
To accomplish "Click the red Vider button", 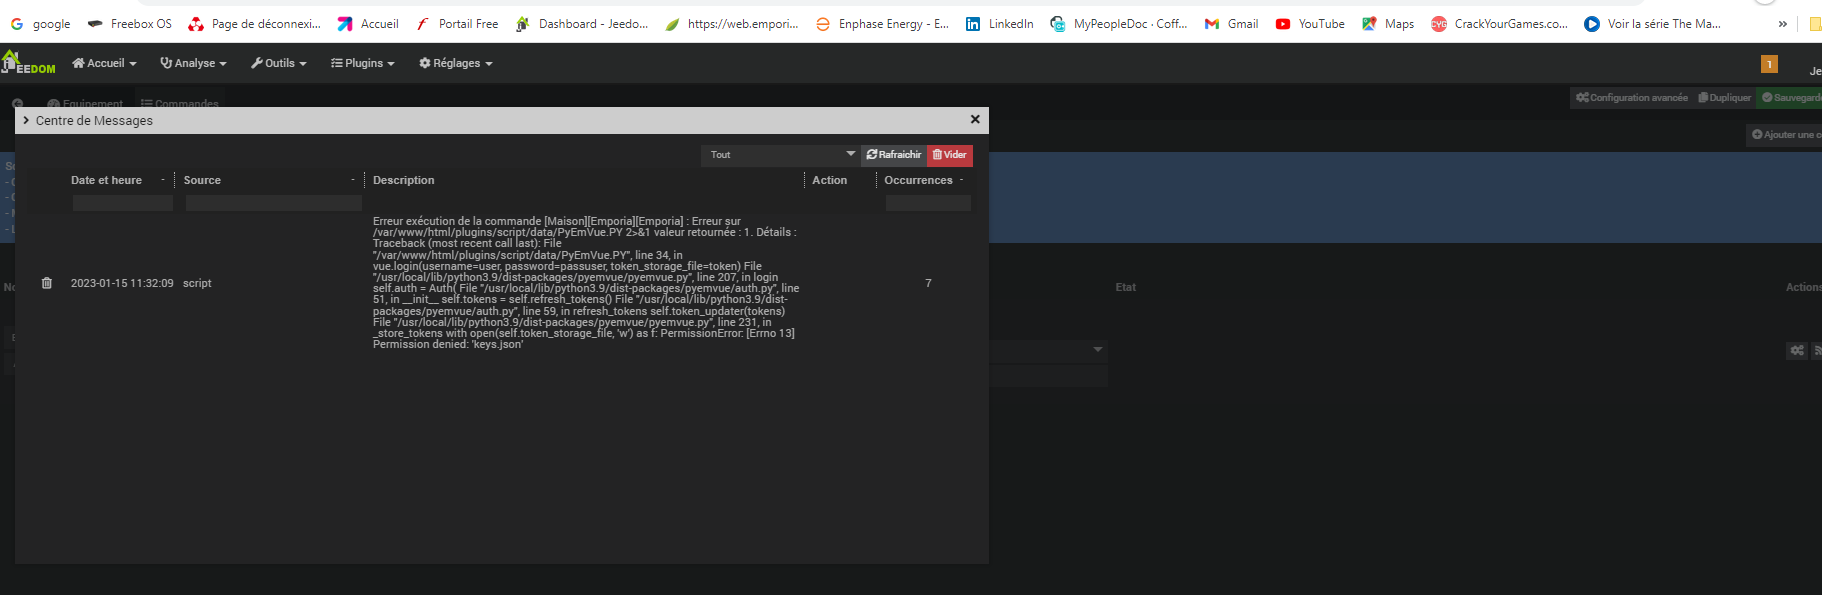I will point(950,155).
